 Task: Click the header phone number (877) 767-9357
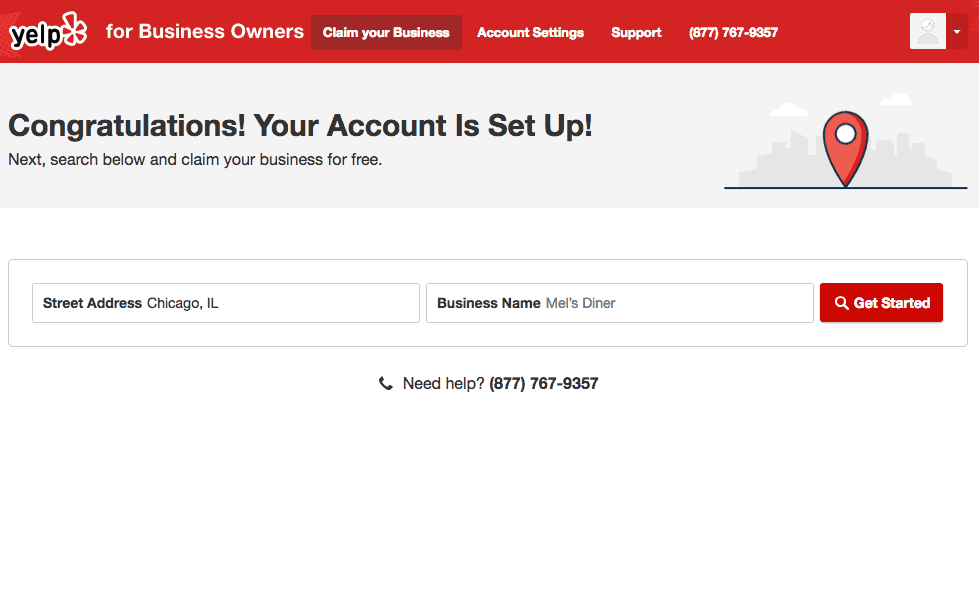[733, 32]
